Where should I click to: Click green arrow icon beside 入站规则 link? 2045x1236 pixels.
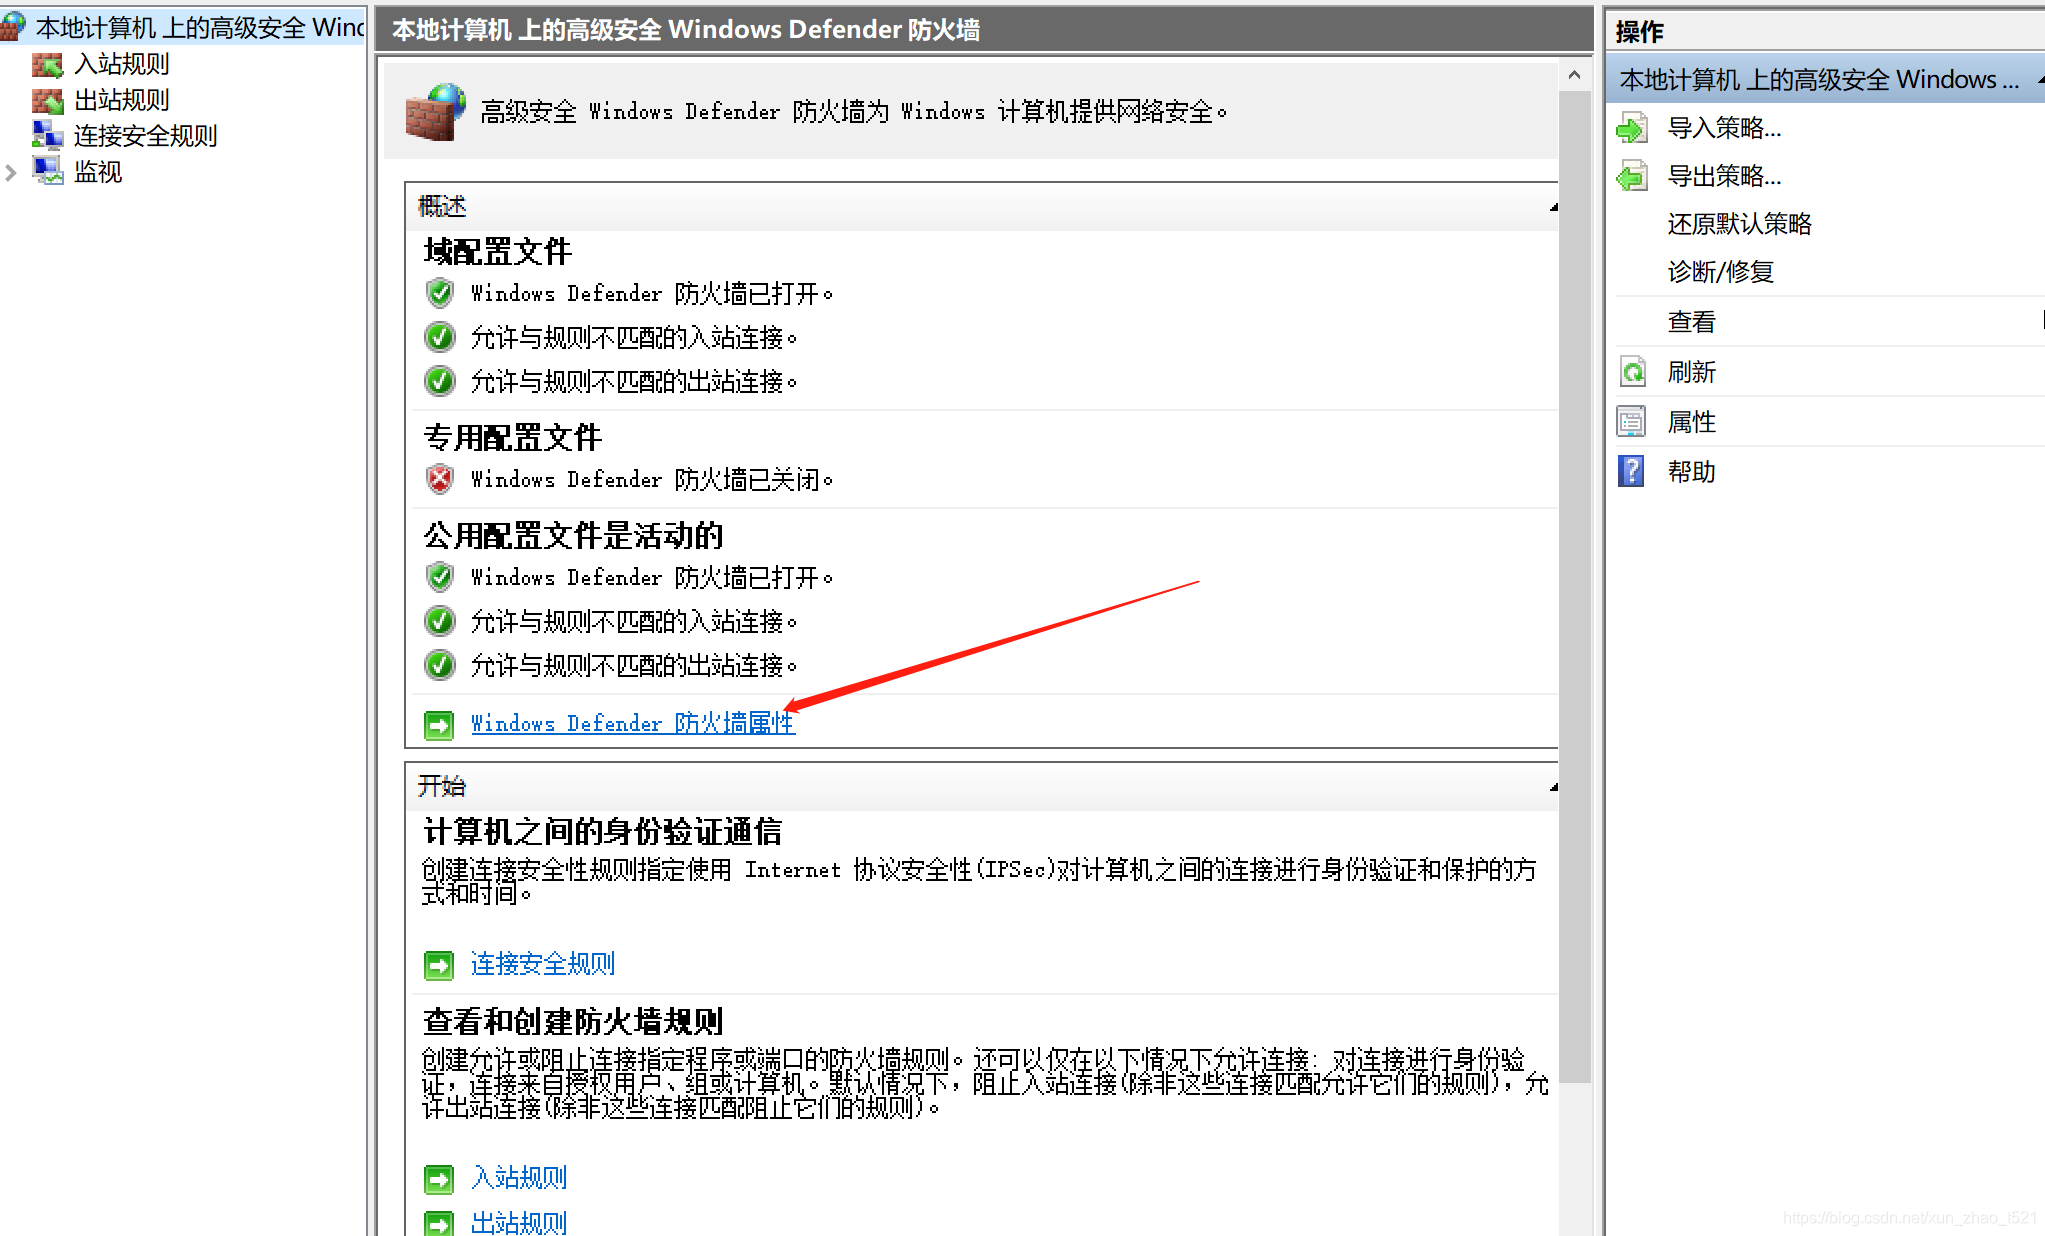pos(439,1179)
